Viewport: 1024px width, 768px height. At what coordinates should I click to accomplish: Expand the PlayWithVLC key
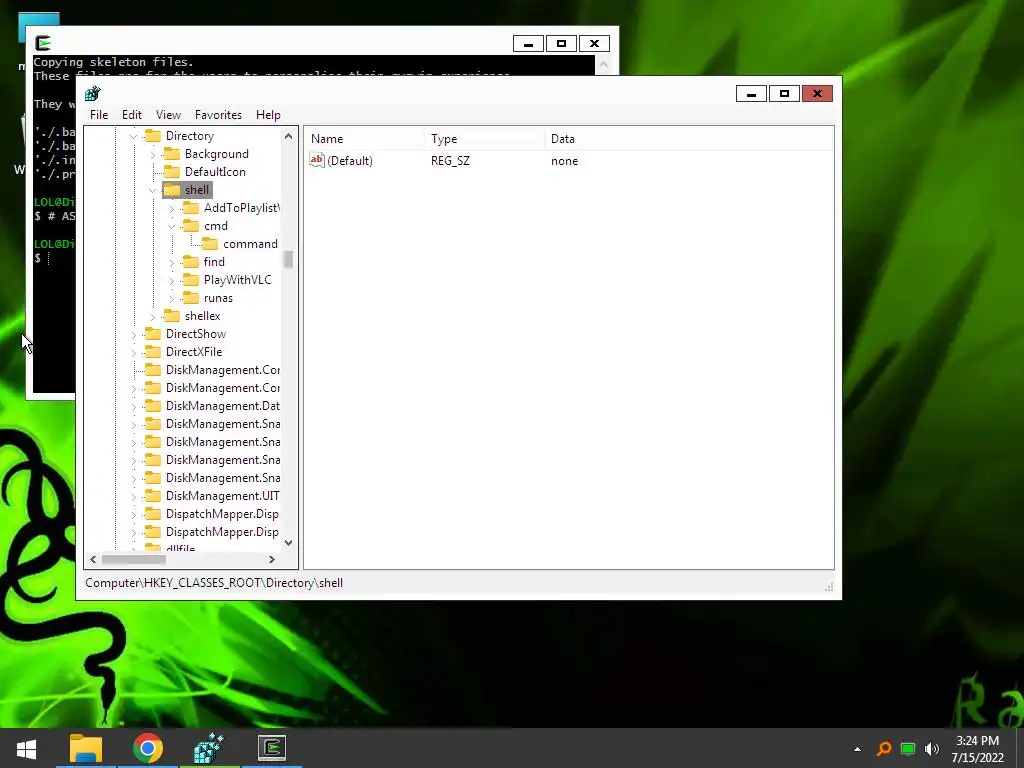pyautogui.click(x=172, y=281)
